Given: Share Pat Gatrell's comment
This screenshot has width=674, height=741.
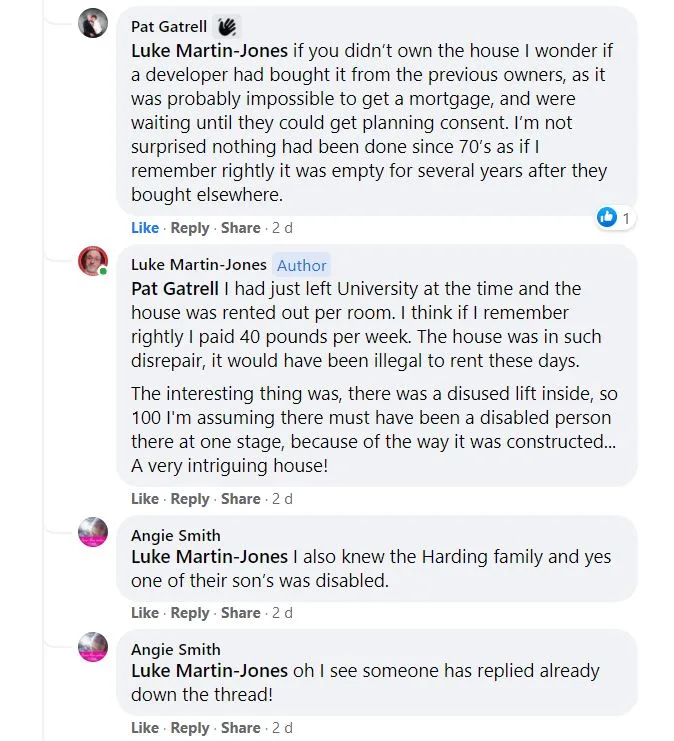Looking at the screenshot, I should pyautogui.click(x=240, y=228).
